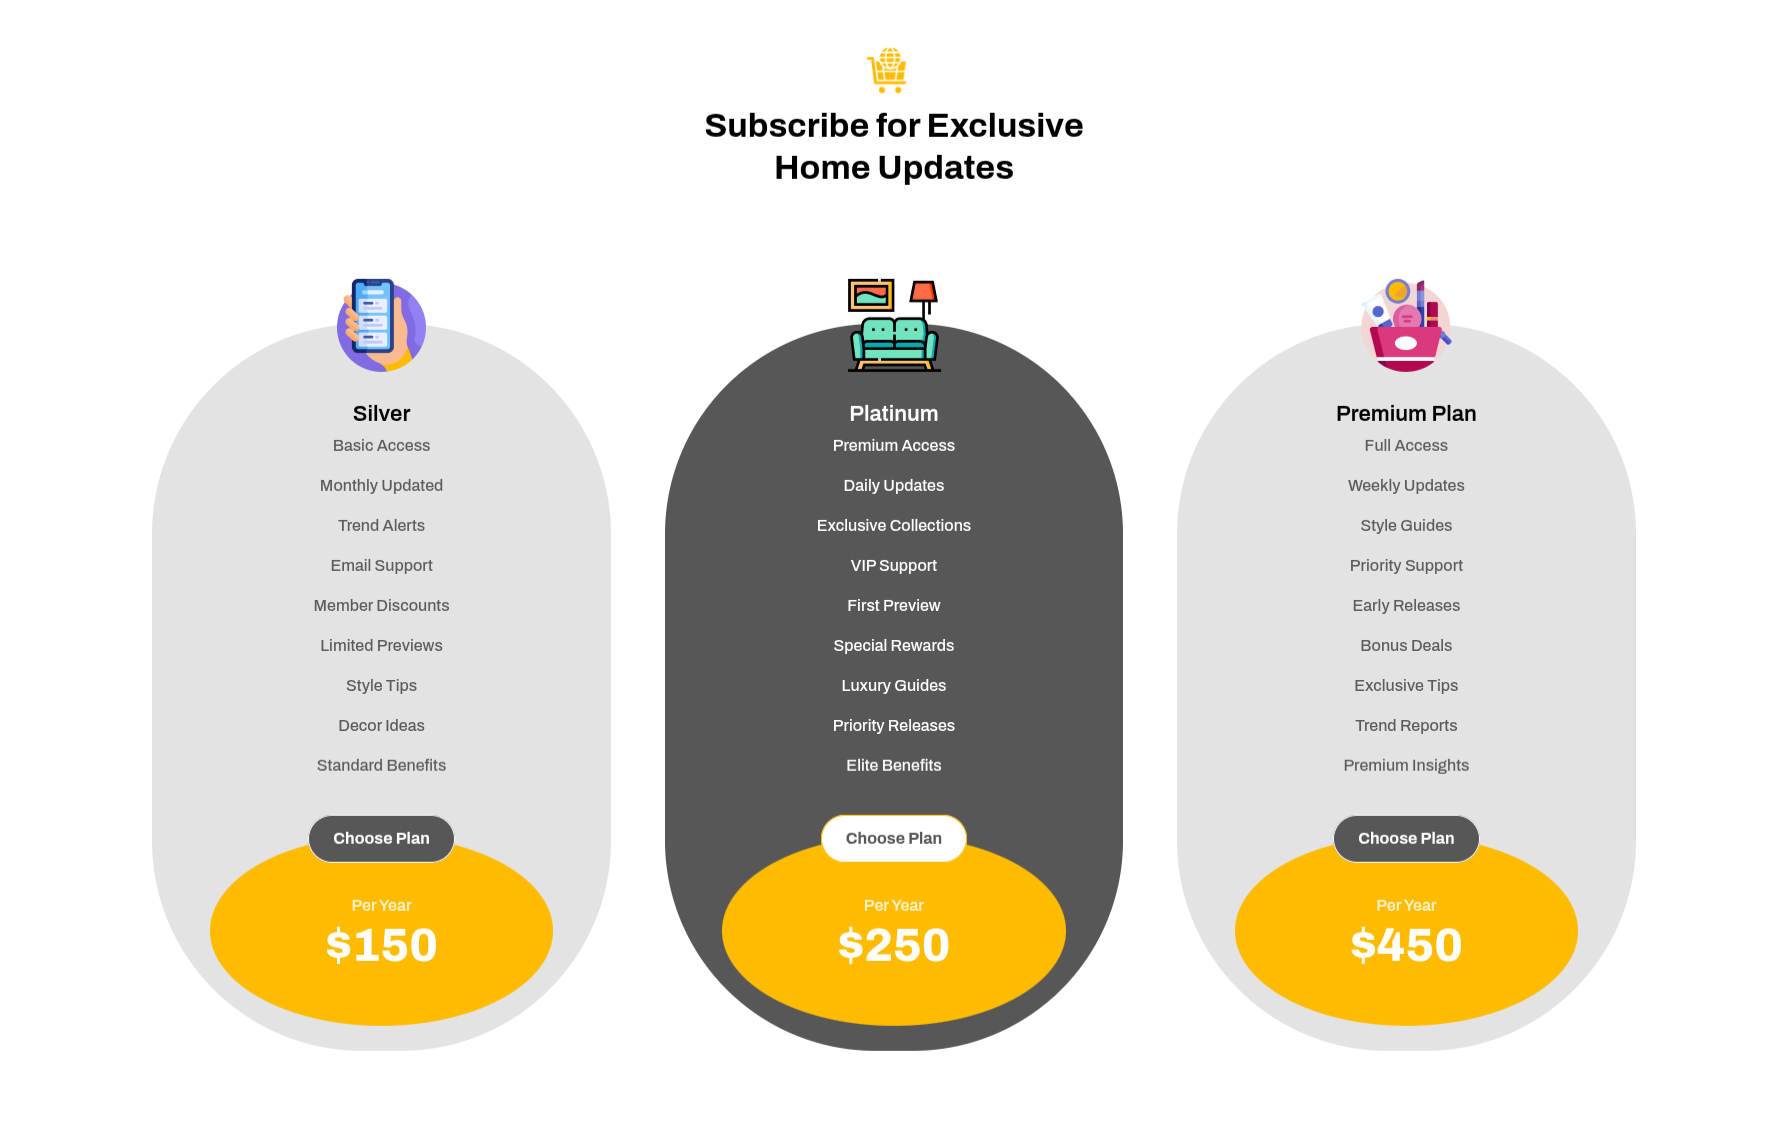Click the Platinum sofa and lamp icon
Screen dimensions: 1775x1140
point(893,325)
